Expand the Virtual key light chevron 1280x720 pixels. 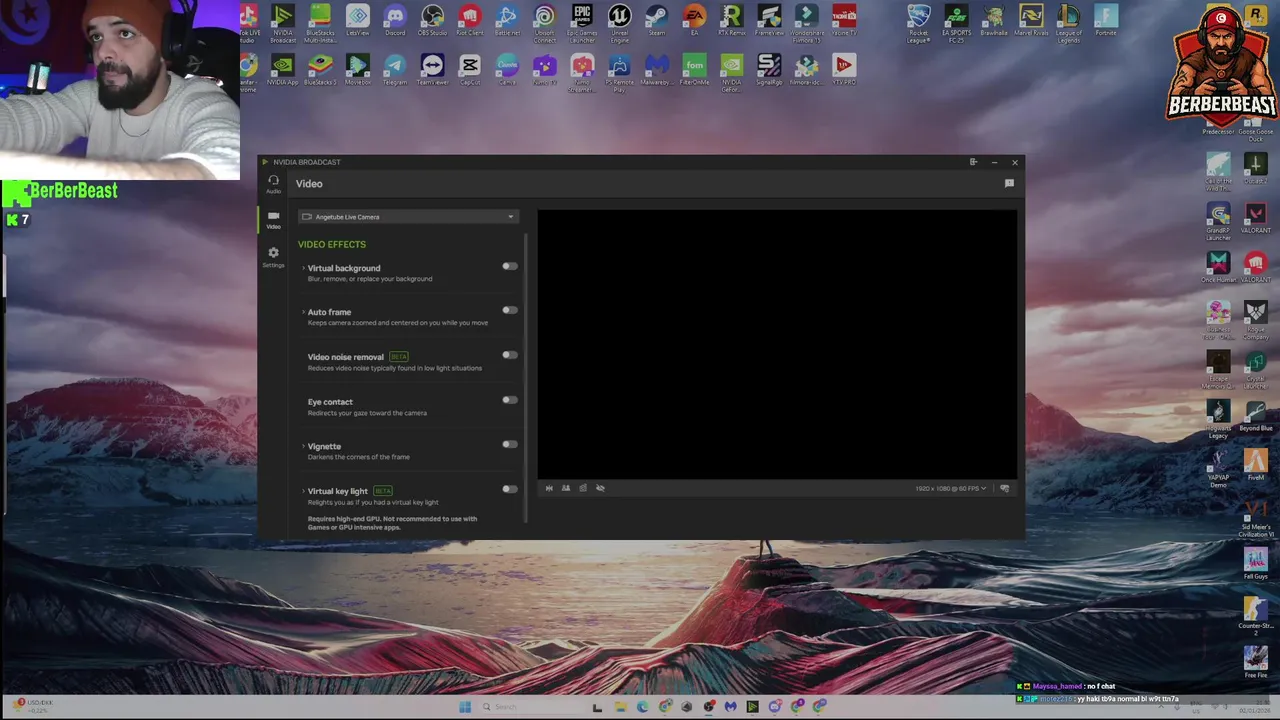303,491
